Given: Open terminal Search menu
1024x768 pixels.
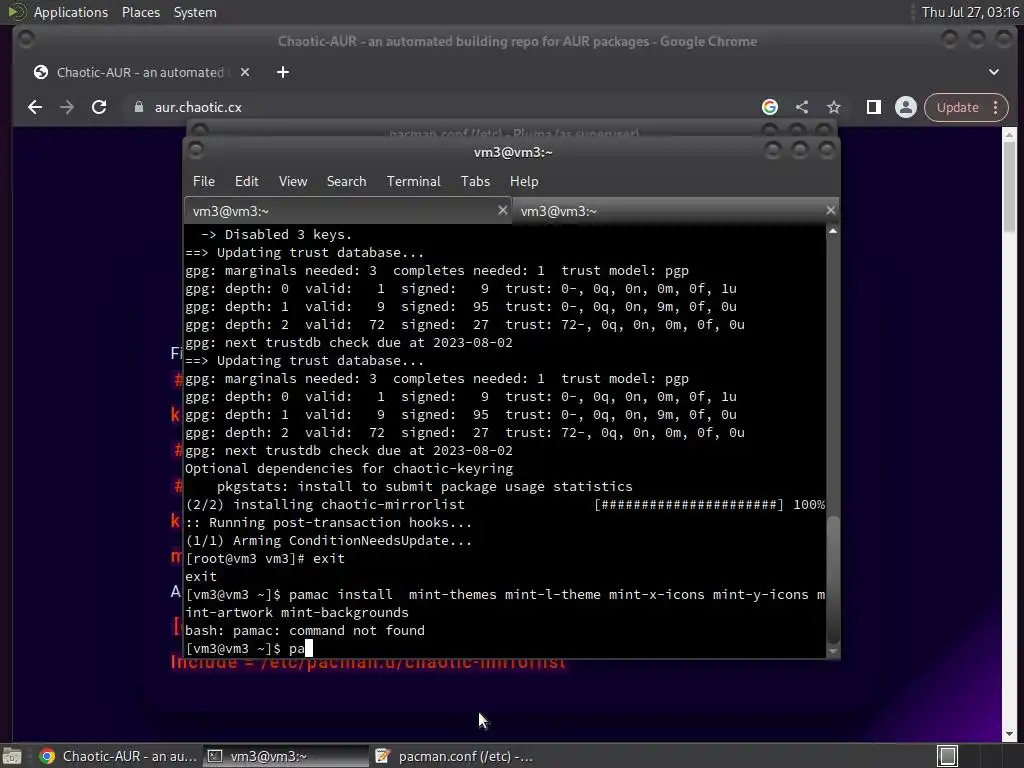Looking at the screenshot, I should (x=346, y=182).
